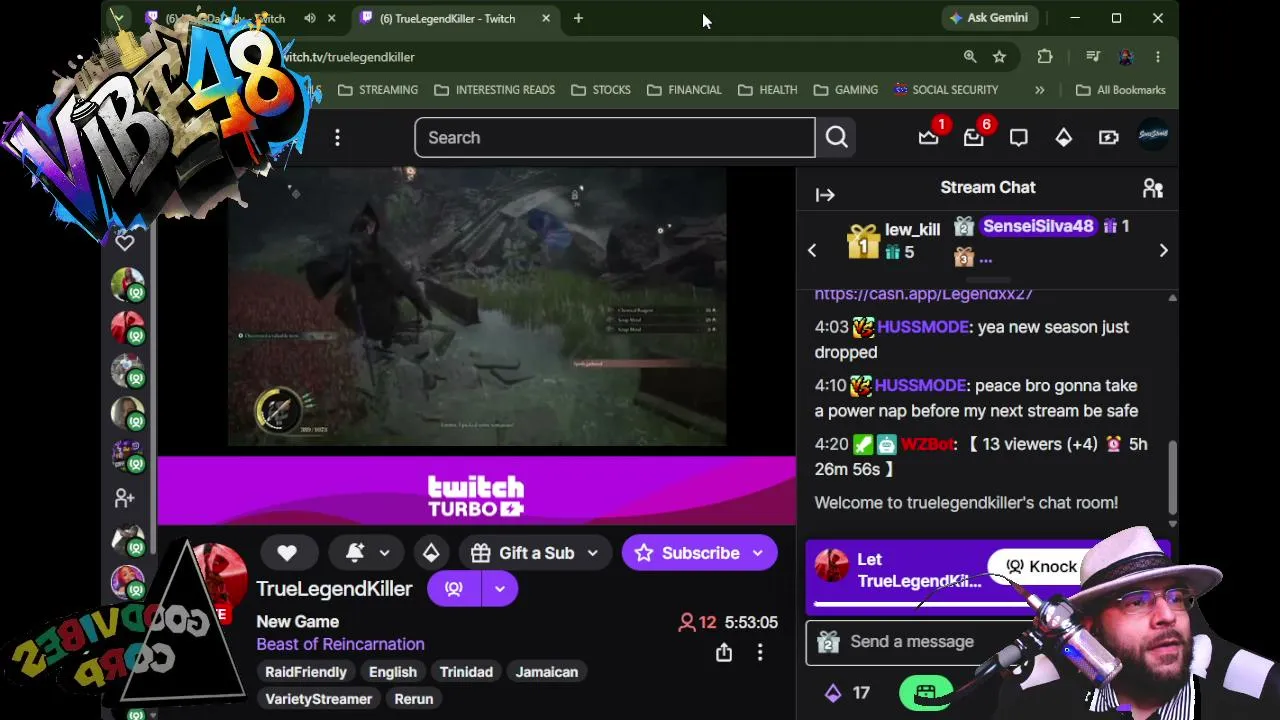Select the RaidFriendly tag
This screenshot has width=1280, height=720.
tap(305, 672)
